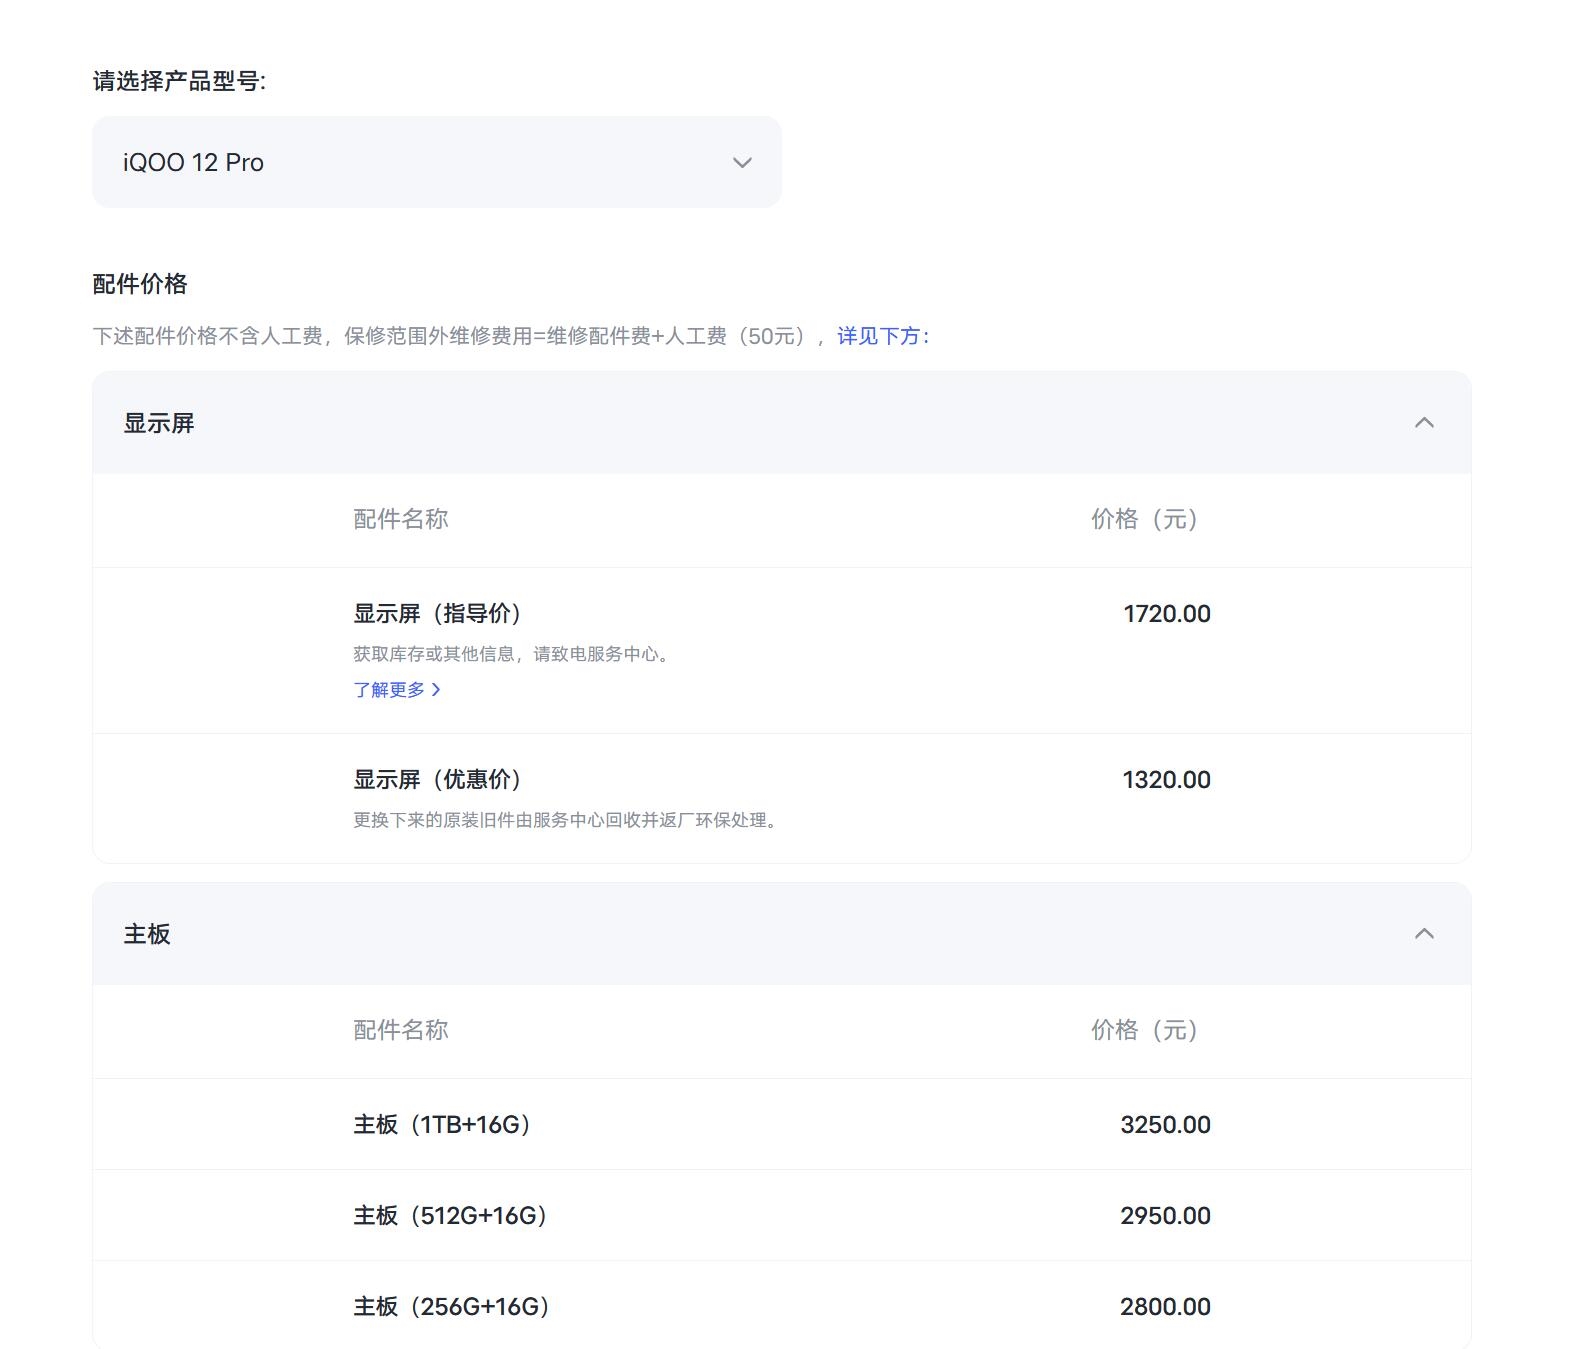The height and width of the screenshot is (1349, 1571).
Task: Click the 主板（512G+16G）row
Action: tap(450, 1216)
